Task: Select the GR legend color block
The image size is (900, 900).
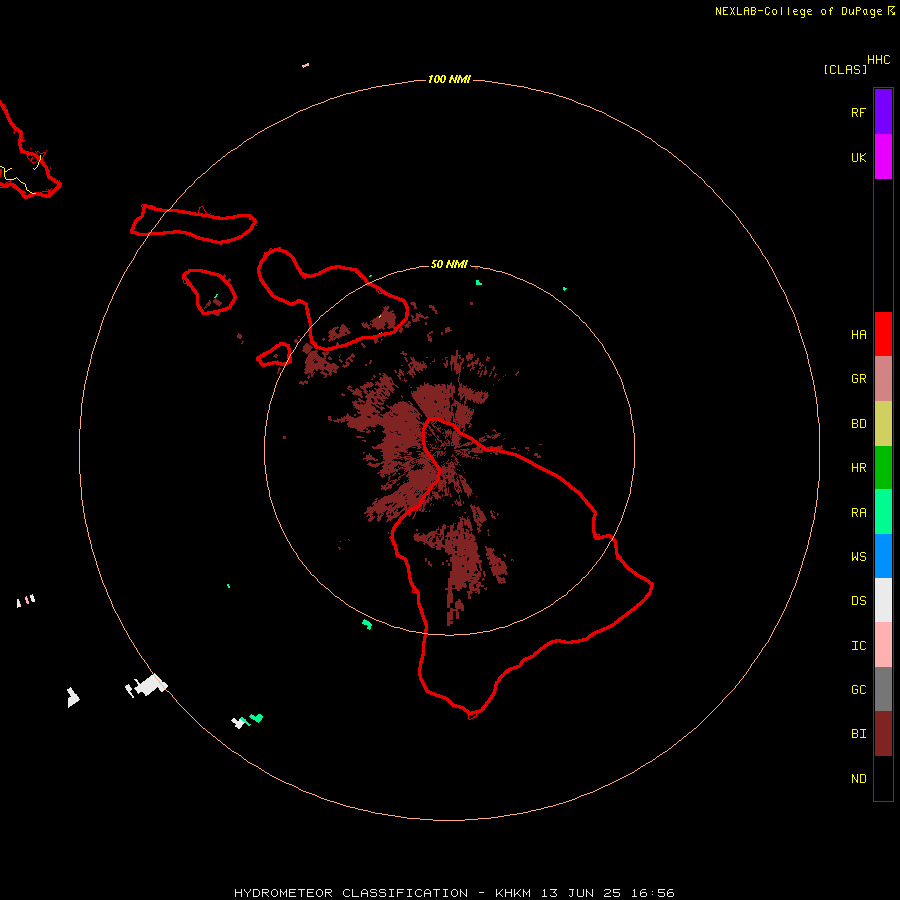Action: 883,379
